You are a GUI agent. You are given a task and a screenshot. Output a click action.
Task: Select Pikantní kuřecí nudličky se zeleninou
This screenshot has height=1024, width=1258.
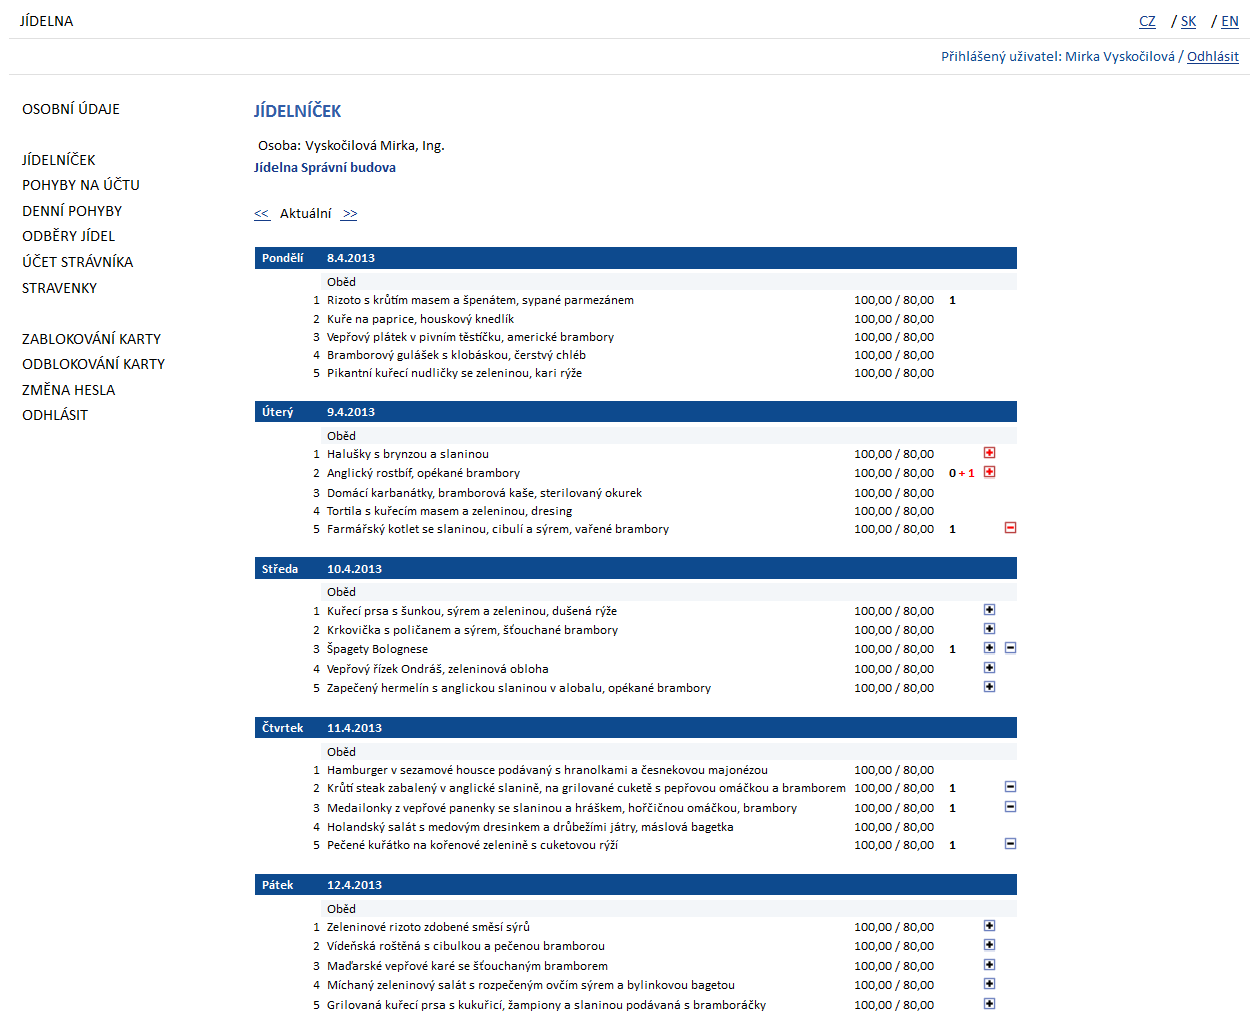[454, 373]
